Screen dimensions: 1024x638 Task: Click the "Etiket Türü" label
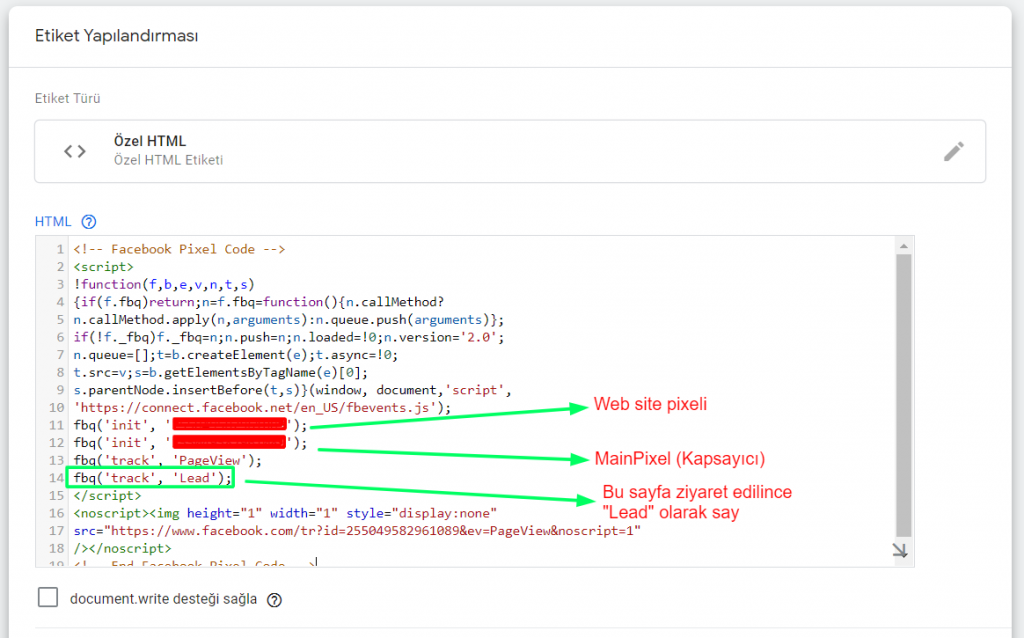click(x=67, y=99)
